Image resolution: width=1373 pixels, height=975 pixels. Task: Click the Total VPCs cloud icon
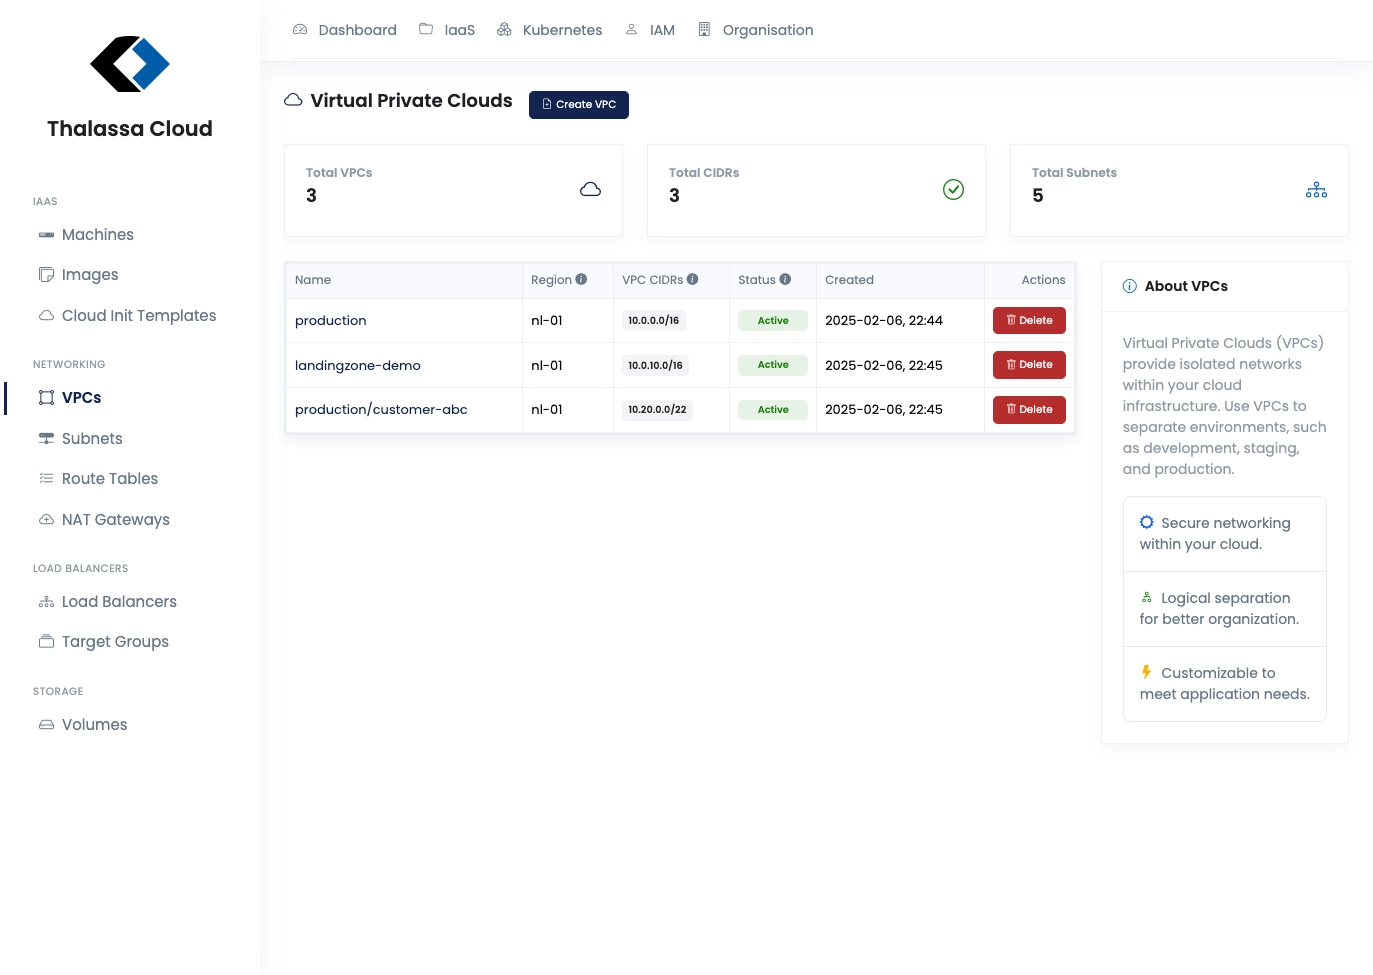pos(590,190)
